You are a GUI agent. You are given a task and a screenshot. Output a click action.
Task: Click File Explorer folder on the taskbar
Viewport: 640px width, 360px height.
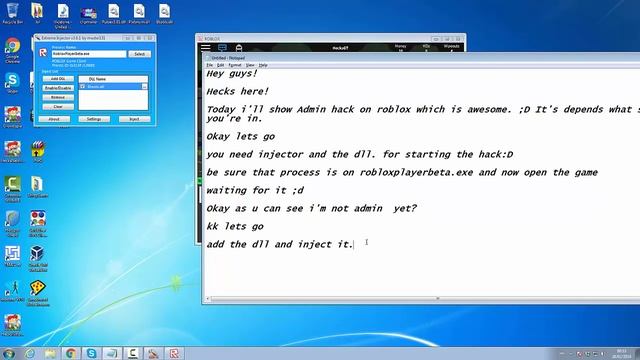(50, 353)
